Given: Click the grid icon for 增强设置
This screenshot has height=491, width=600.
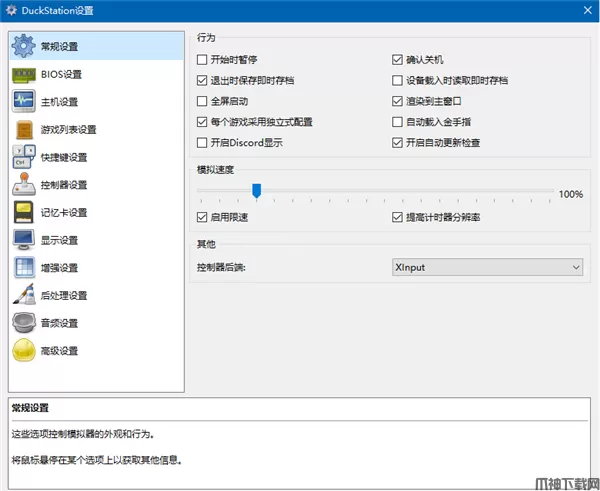Looking at the screenshot, I should pos(24,268).
